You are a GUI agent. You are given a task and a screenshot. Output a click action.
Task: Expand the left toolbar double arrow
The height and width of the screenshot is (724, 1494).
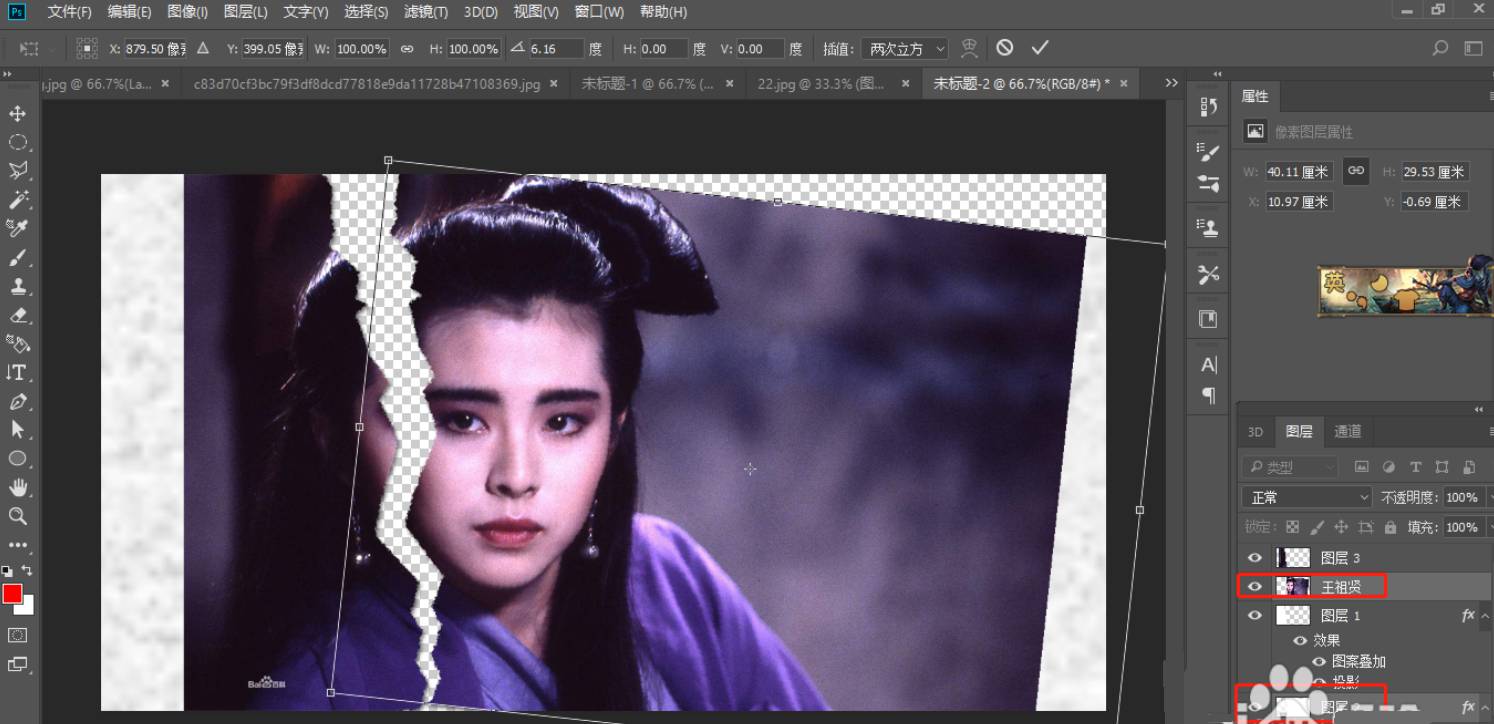(x=8, y=74)
